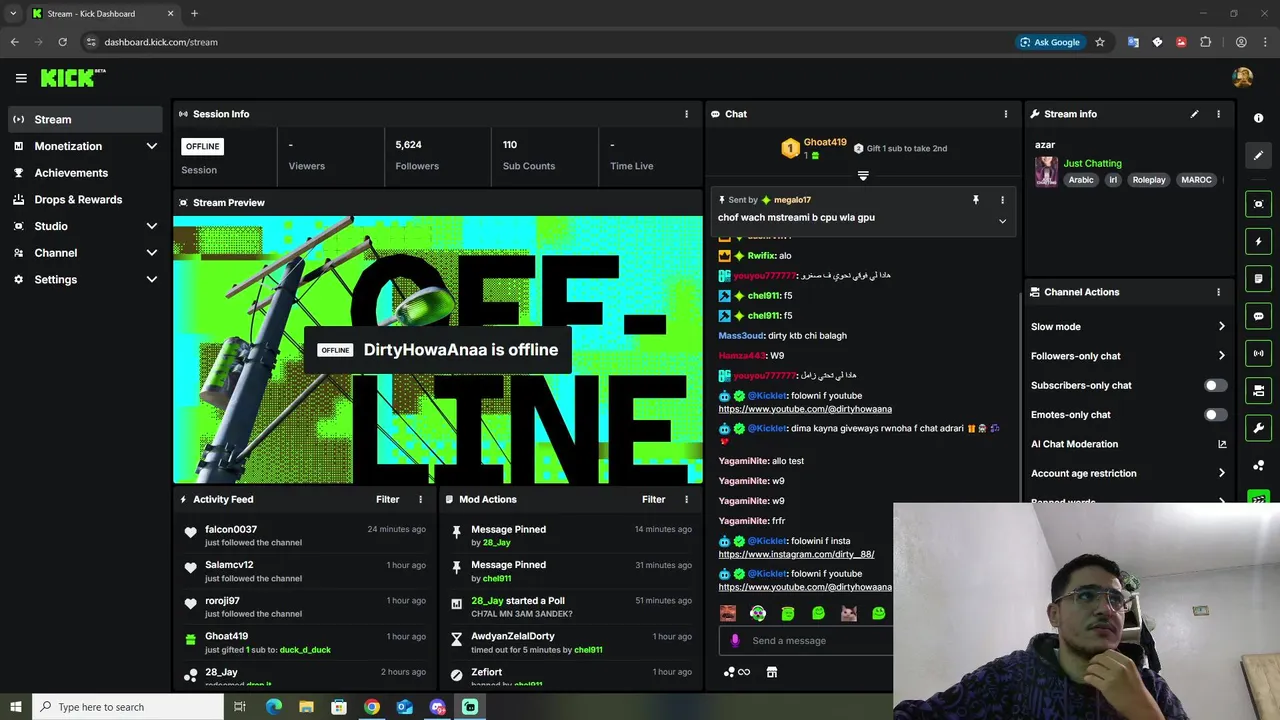
Task: Unpin the pinned chat message
Action: click(976, 200)
